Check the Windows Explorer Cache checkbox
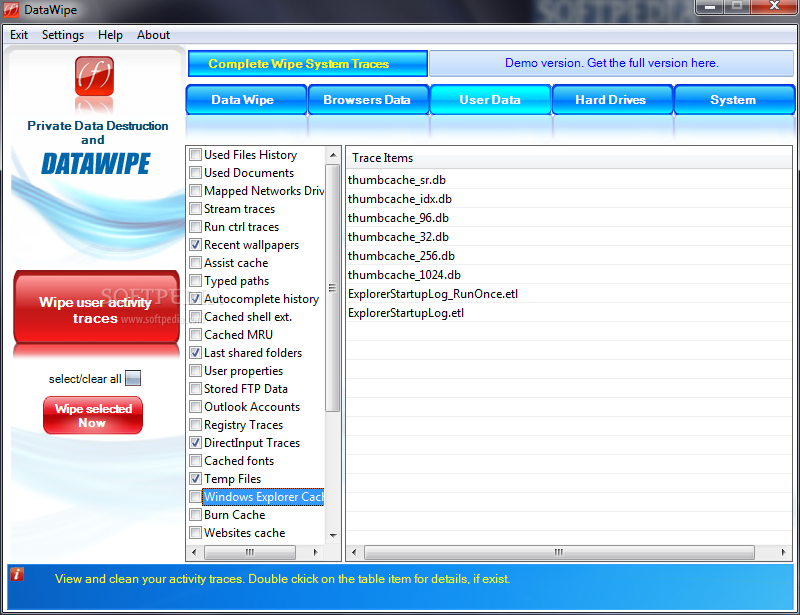This screenshot has width=800, height=615. tap(195, 497)
